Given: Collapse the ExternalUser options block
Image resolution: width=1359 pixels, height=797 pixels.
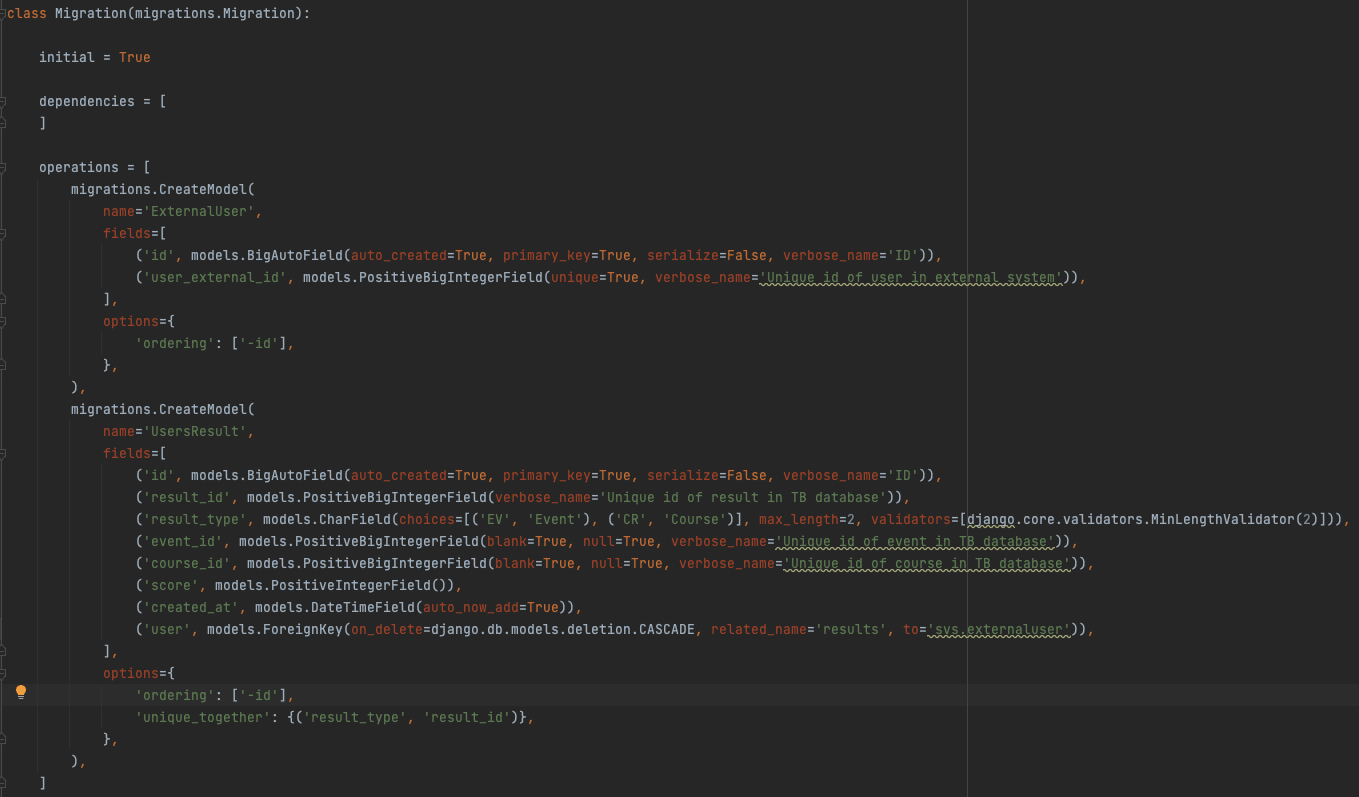Looking at the screenshot, I should pyautogui.click(x=4, y=321).
